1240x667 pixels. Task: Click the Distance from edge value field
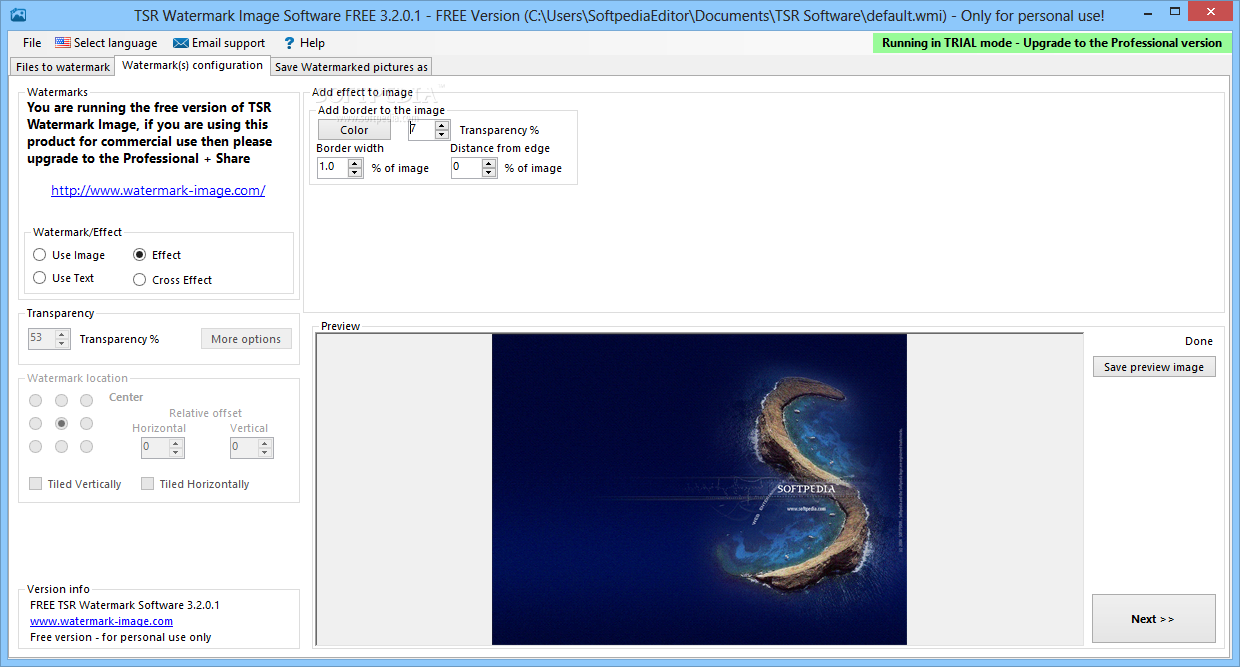click(x=466, y=168)
